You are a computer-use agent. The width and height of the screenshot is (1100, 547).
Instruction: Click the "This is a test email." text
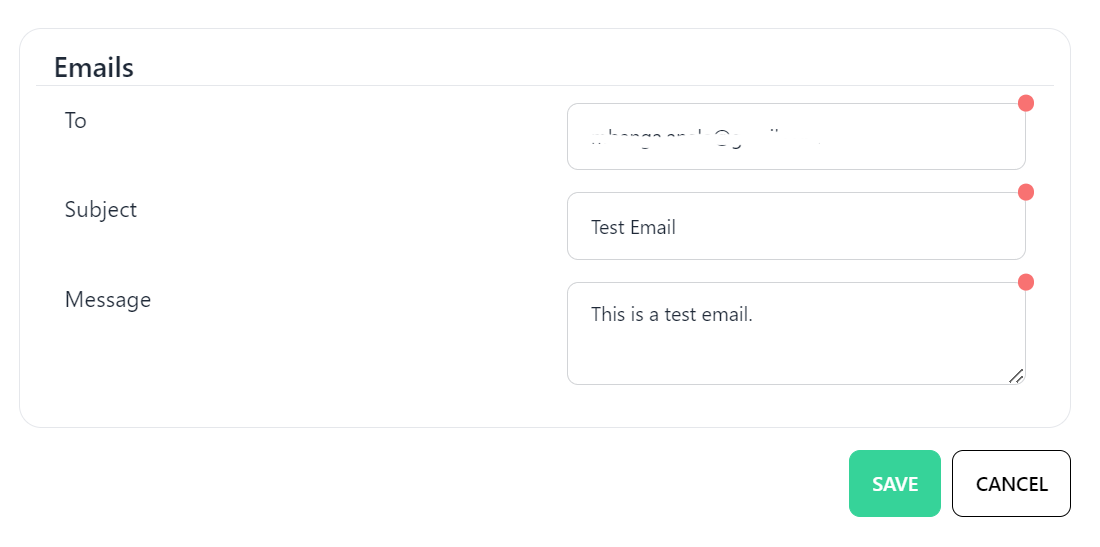point(671,314)
